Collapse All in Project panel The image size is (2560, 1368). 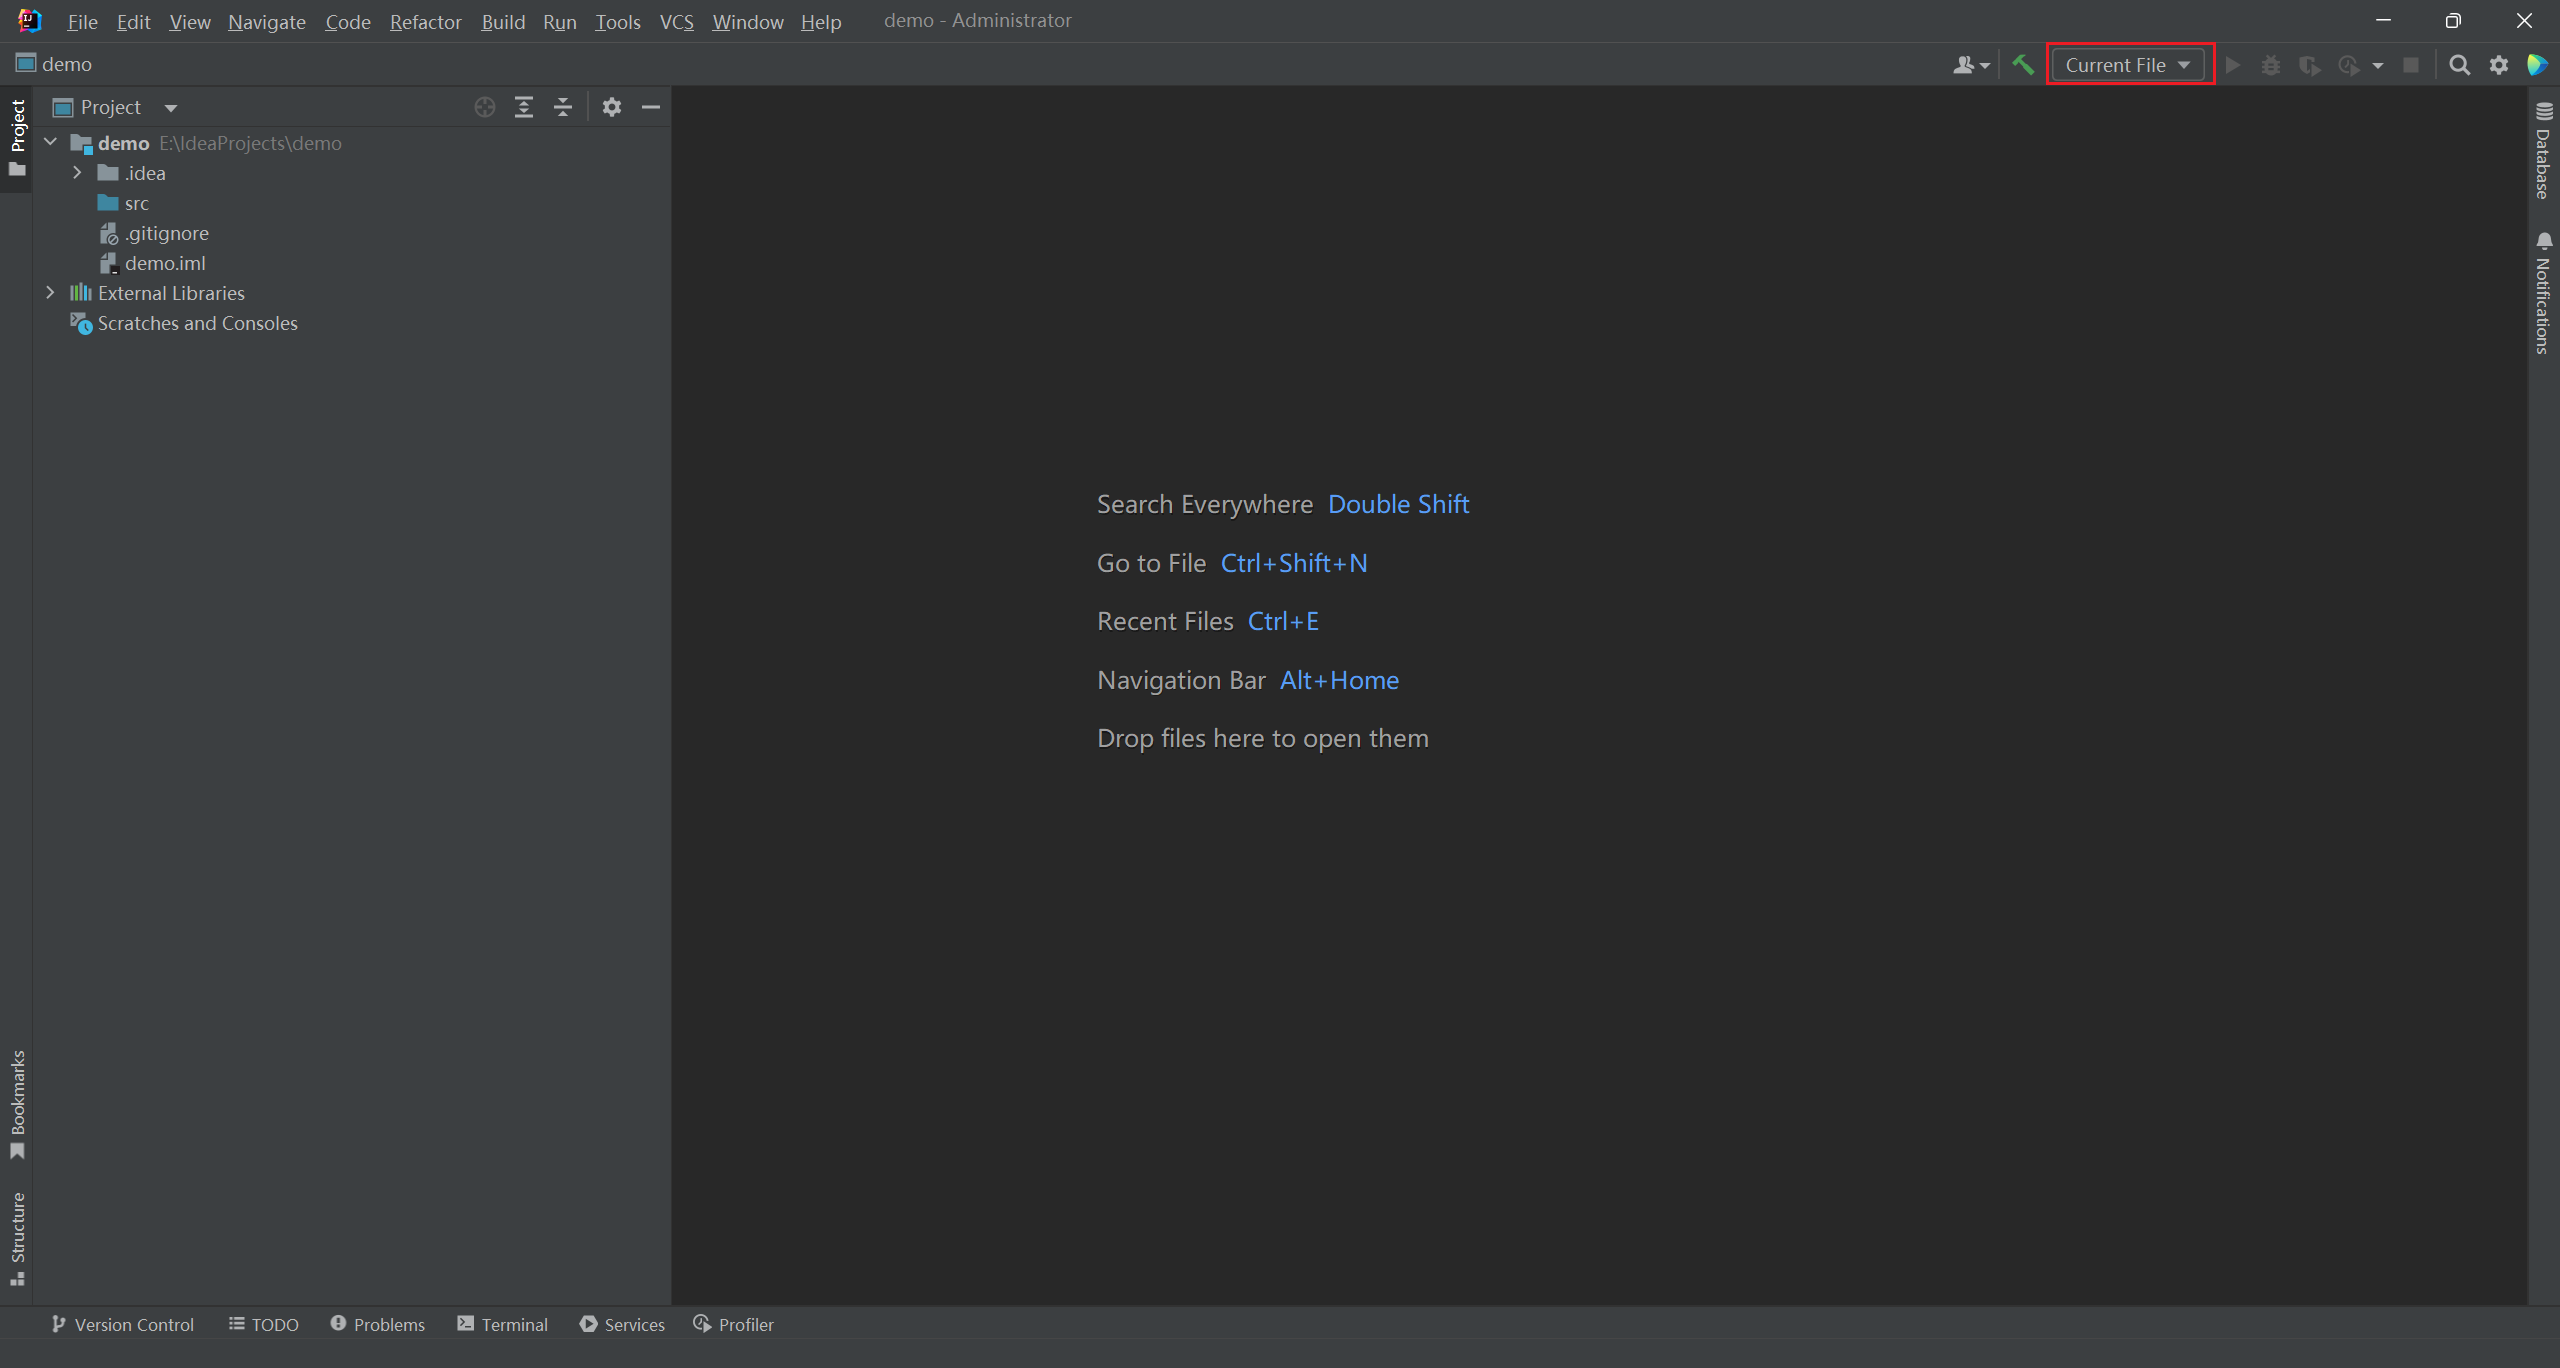coord(563,107)
